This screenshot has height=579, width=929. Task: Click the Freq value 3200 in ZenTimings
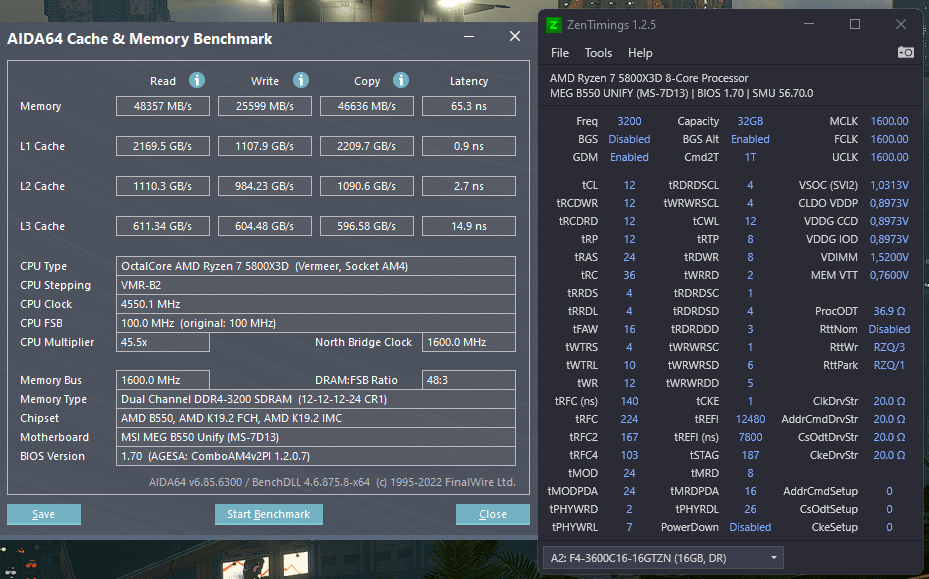point(629,121)
